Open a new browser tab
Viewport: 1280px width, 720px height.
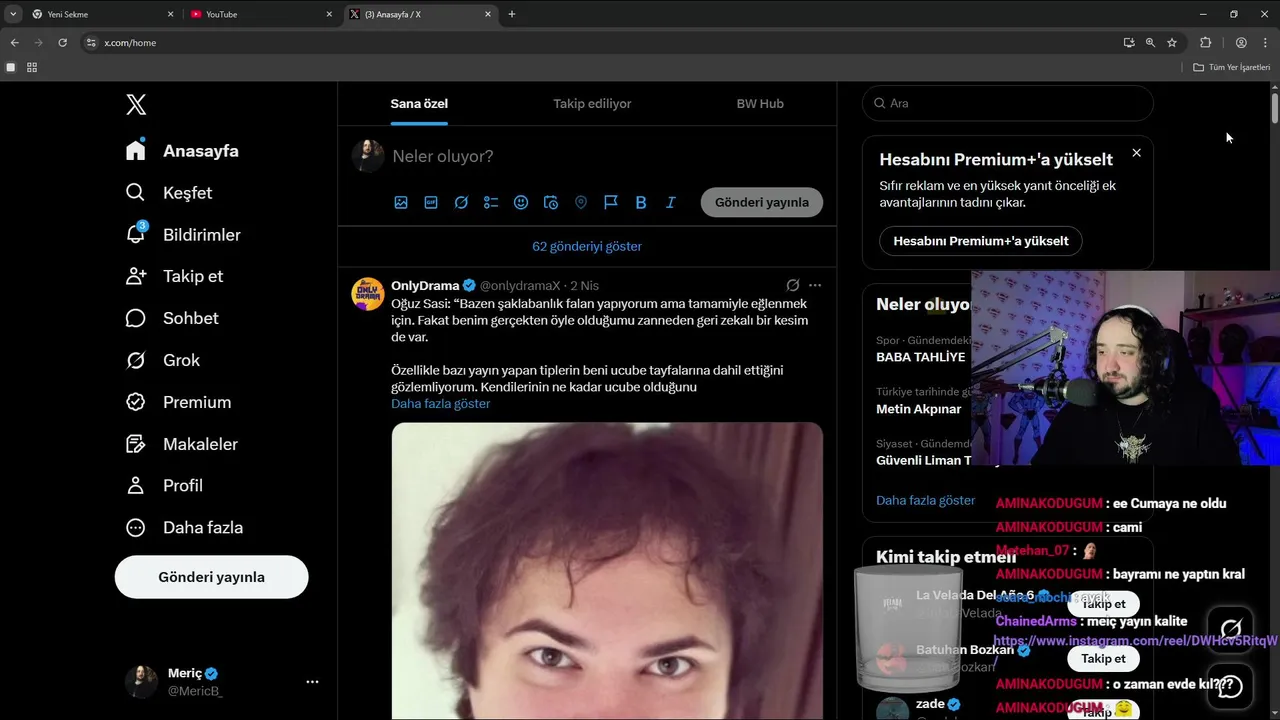512,14
